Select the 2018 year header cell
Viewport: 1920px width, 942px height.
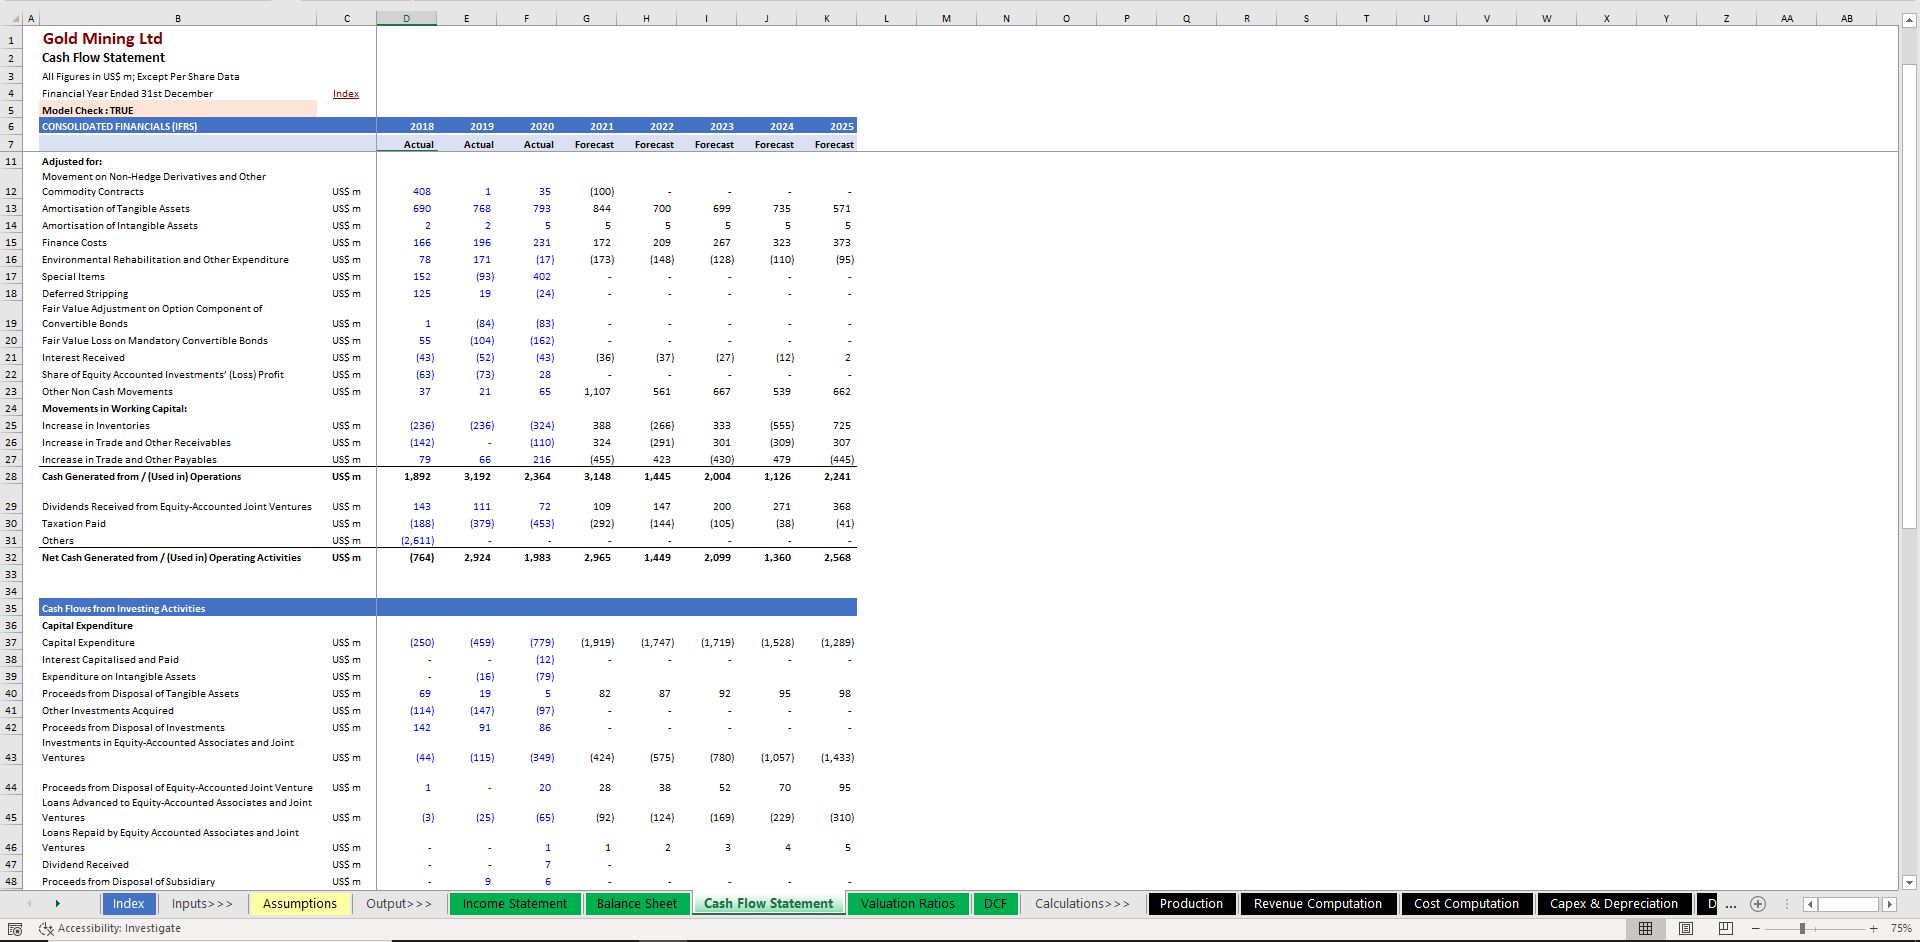407,127
